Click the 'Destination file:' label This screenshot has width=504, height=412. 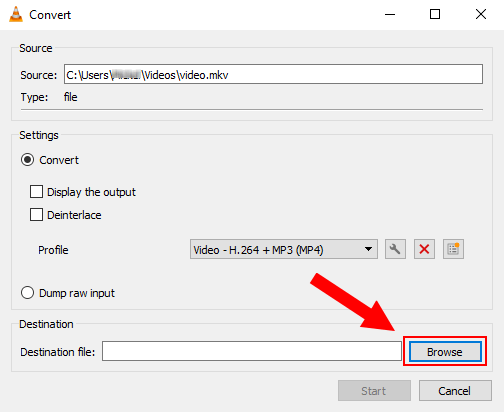tap(58, 352)
